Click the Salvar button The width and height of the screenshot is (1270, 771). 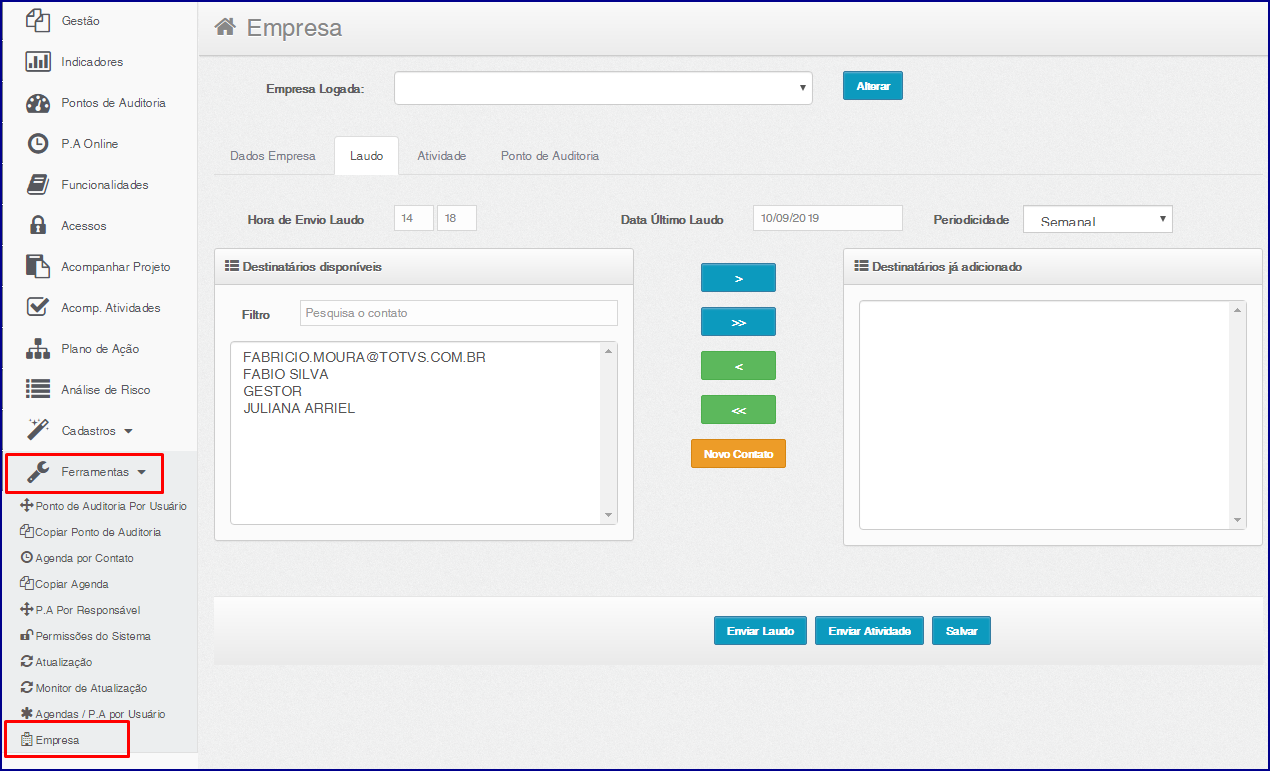tap(961, 631)
